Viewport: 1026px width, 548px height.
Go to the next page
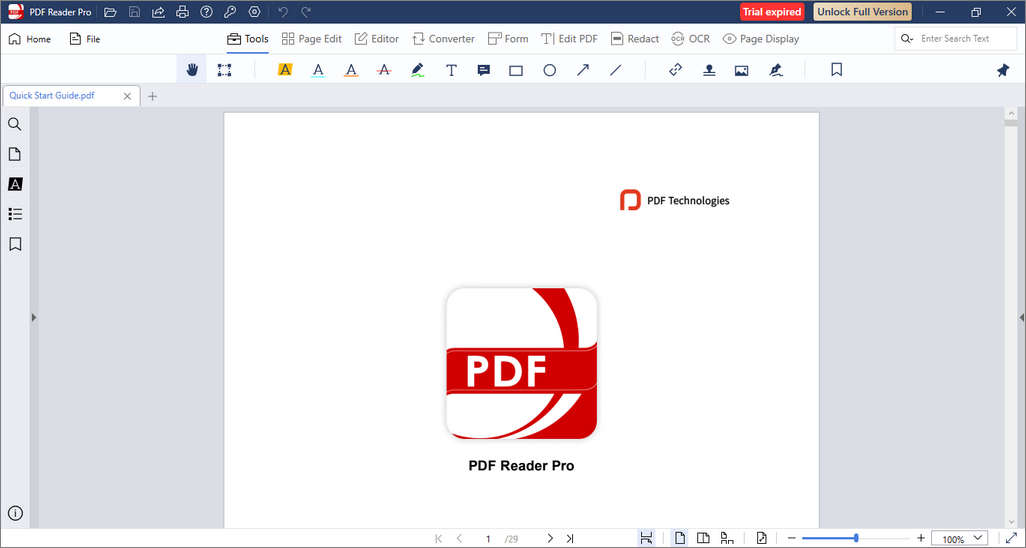click(550, 538)
